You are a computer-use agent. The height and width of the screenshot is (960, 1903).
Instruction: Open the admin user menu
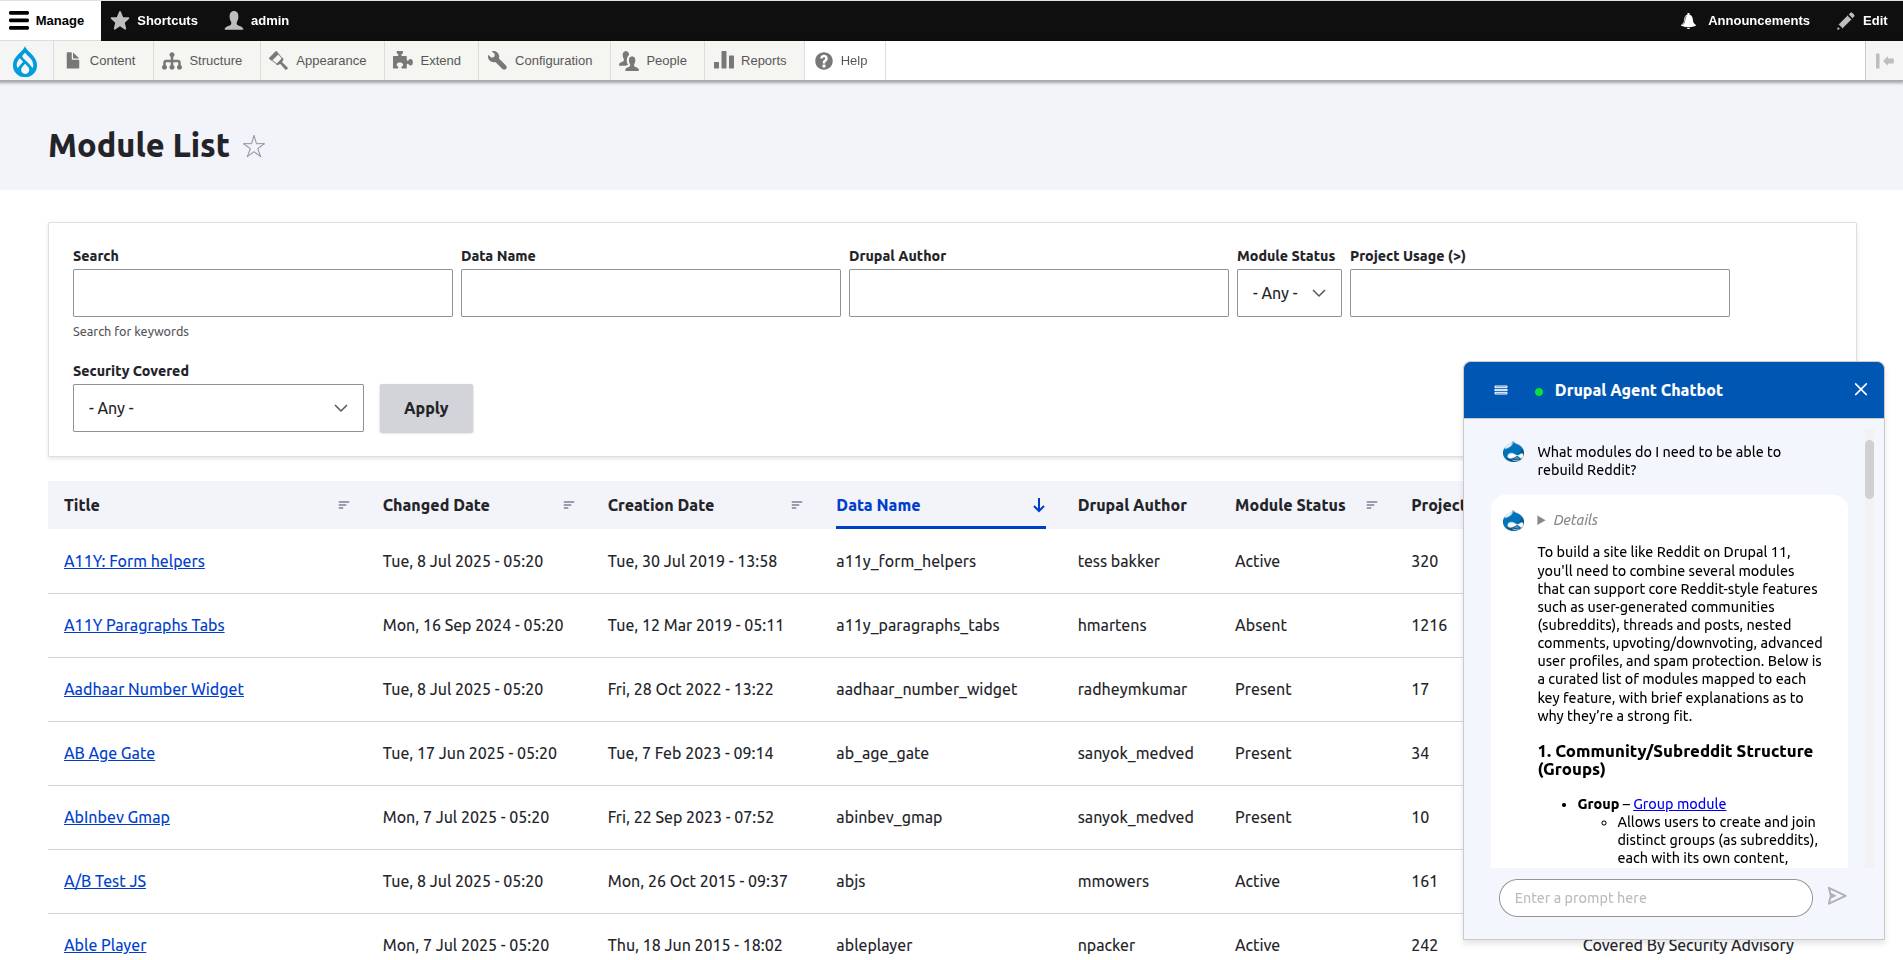(x=257, y=20)
